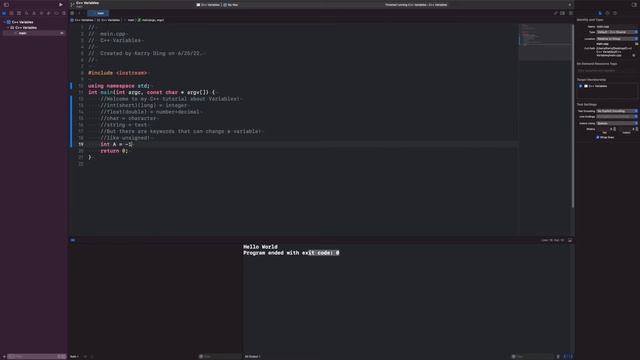Toggle breakpoints with the debug bar icon
640x360 pixels.
pyautogui.click(x=73, y=240)
